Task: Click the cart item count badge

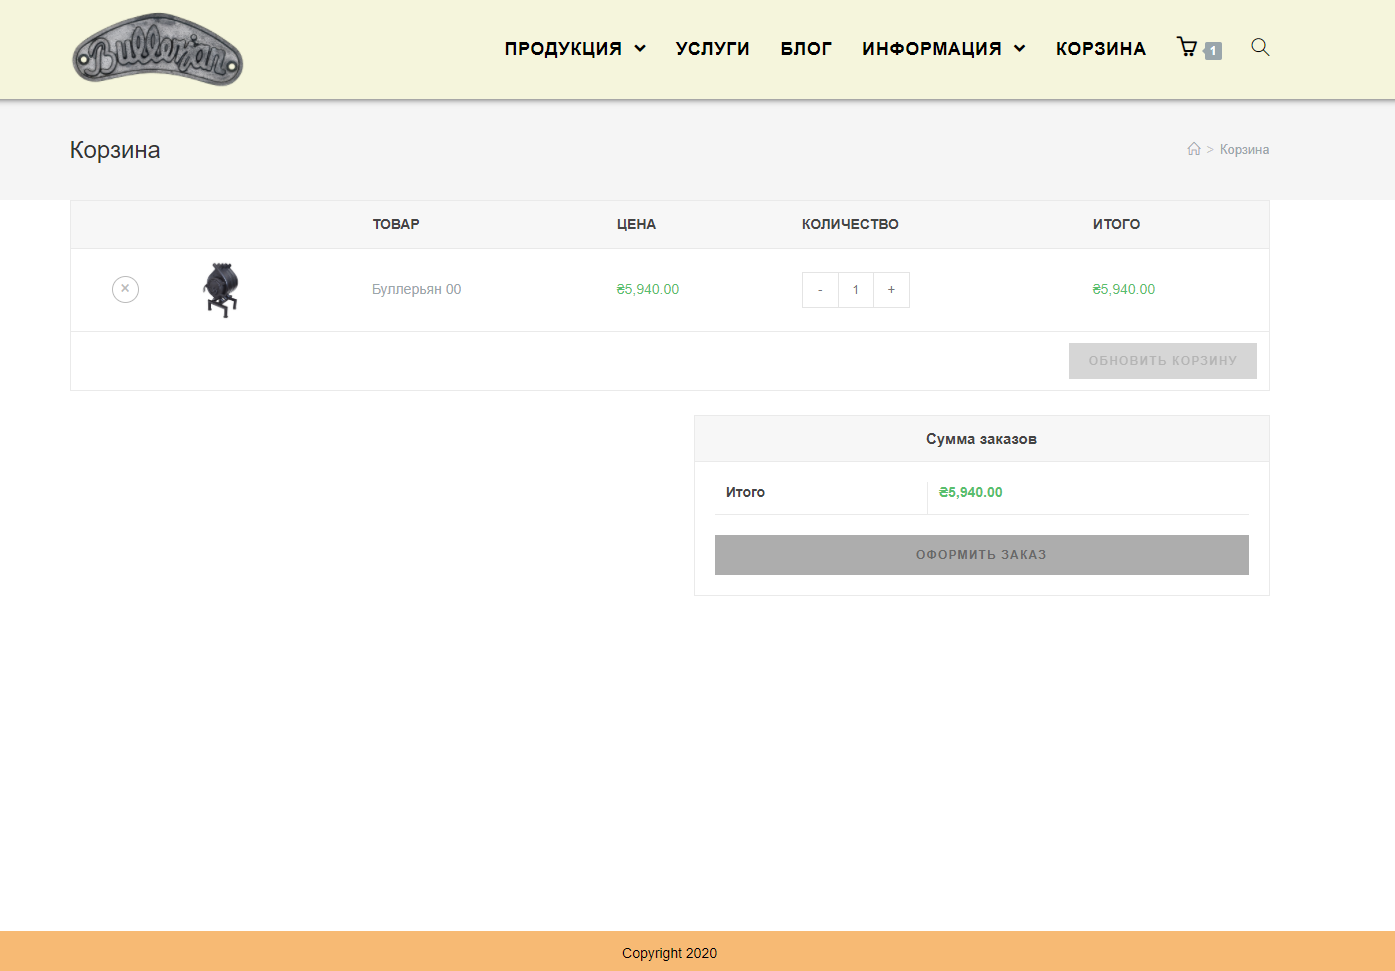Action: point(1213,51)
